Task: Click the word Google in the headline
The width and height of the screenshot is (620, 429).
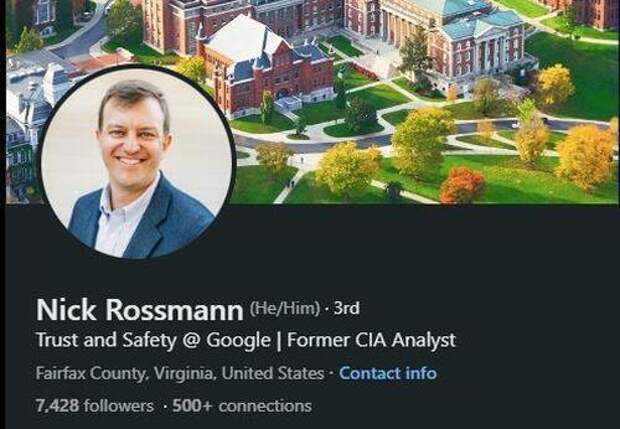Action: click(x=238, y=340)
